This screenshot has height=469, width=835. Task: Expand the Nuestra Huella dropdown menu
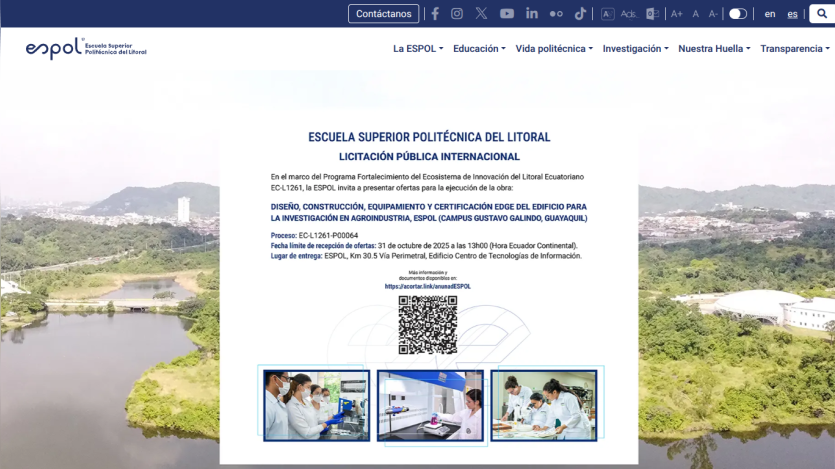[714, 48]
